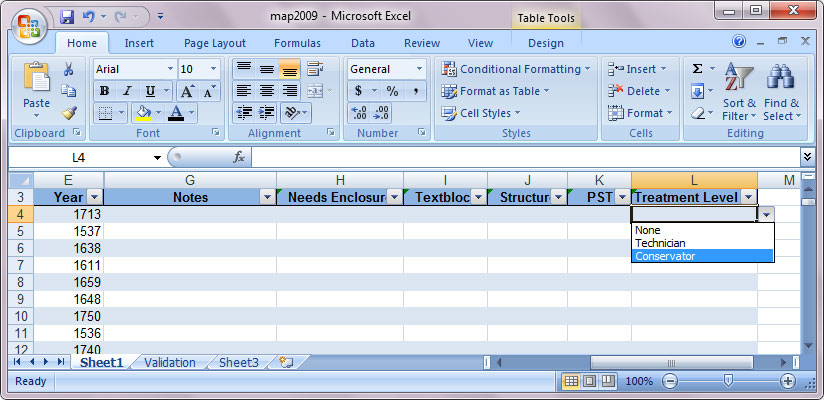Open the Year column filter dropdown
Viewport: 824px width, 400px height.
point(94,198)
